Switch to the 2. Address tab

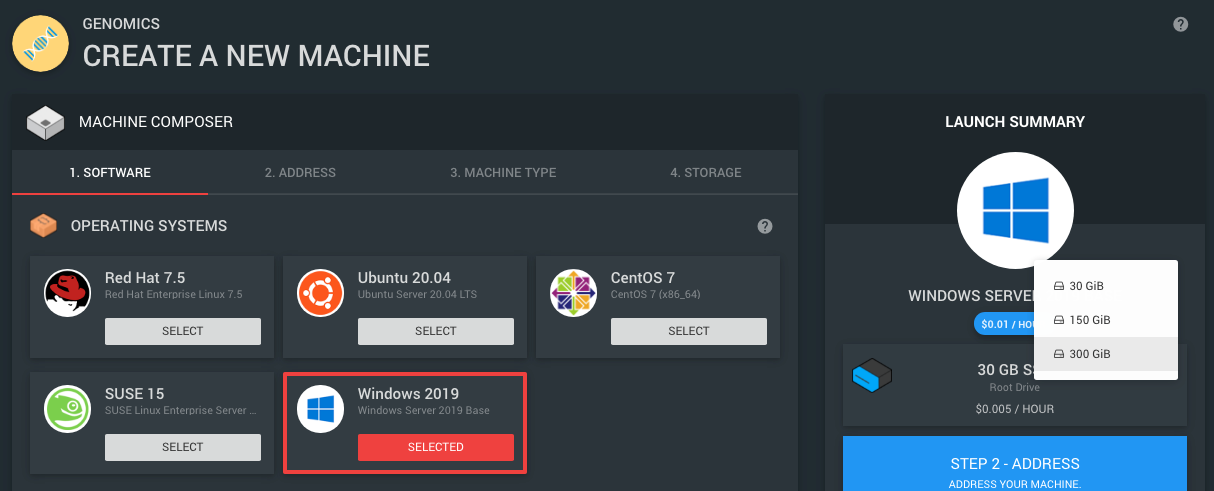[x=300, y=172]
